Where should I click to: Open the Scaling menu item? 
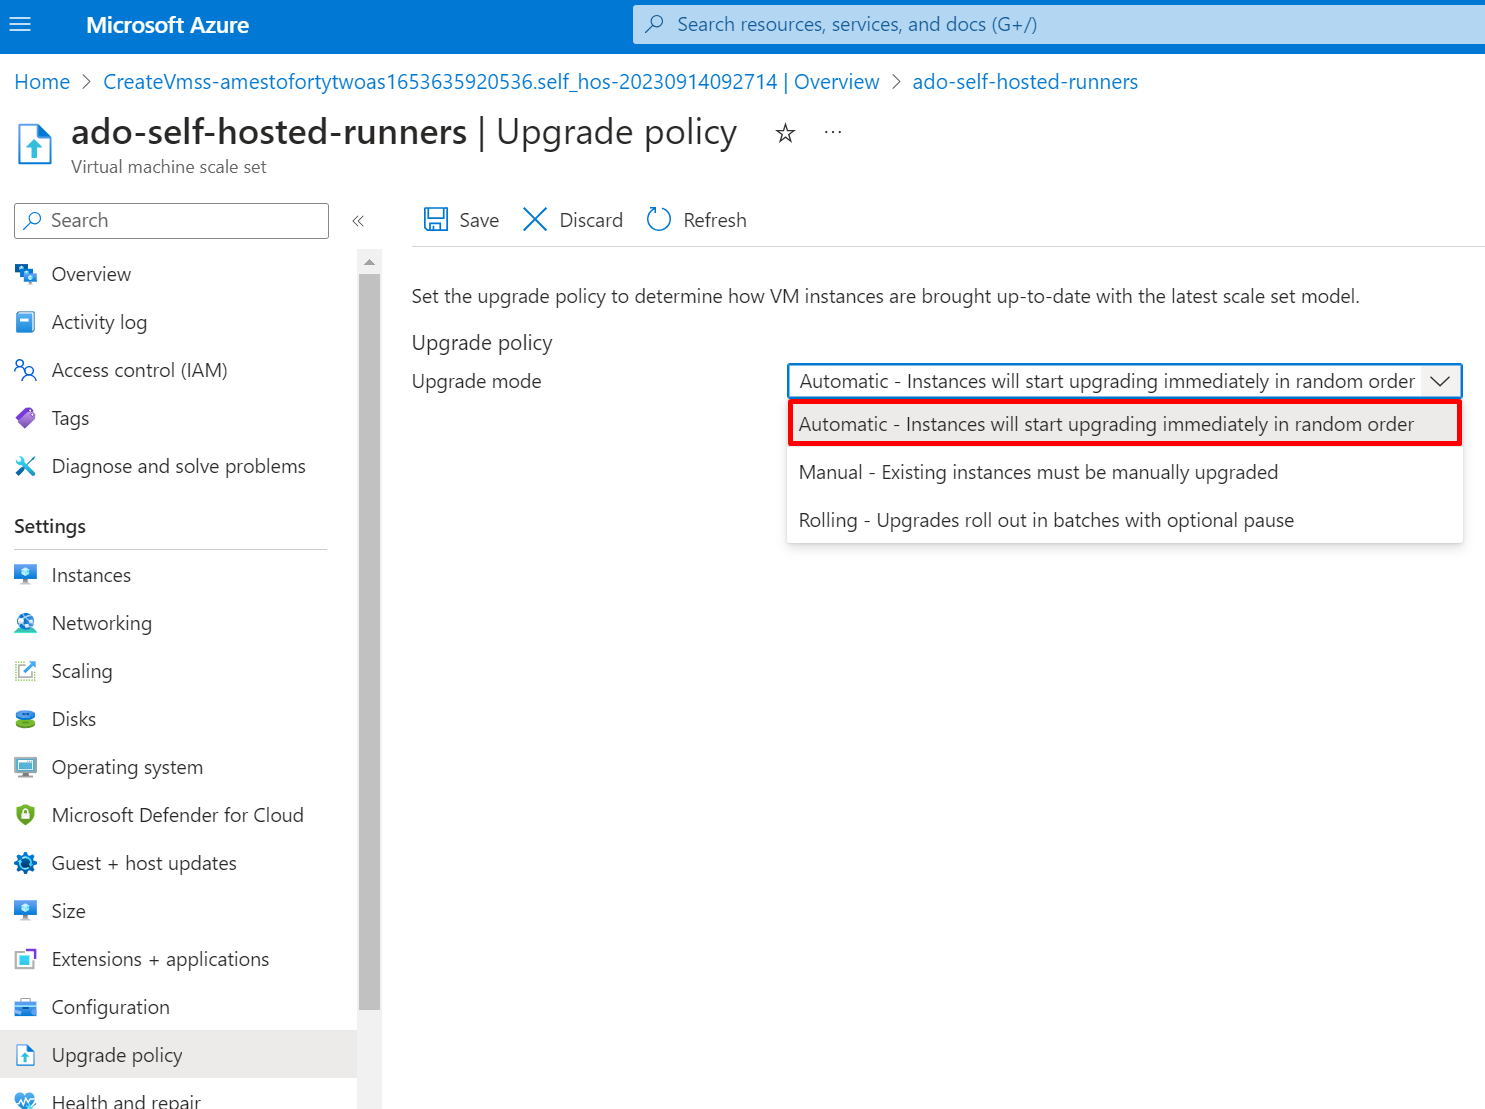click(x=82, y=671)
